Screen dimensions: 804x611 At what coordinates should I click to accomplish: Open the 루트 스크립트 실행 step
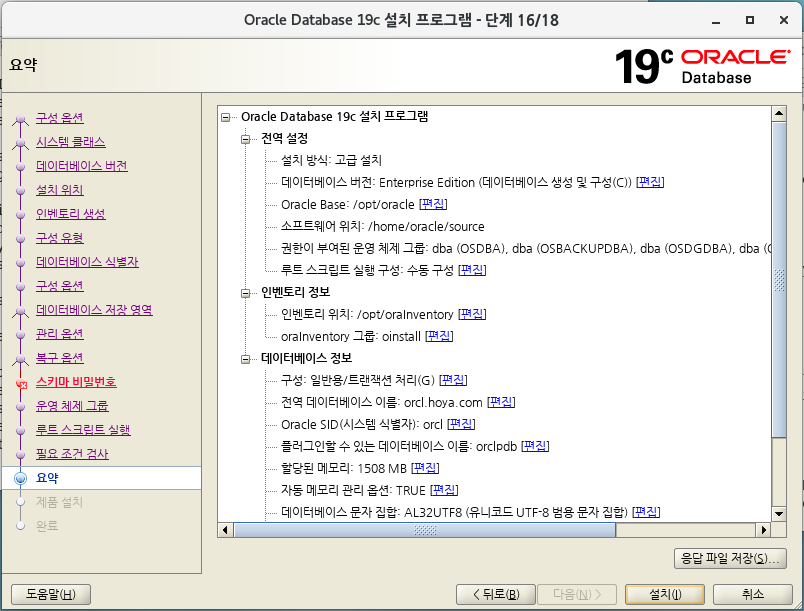click(83, 430)
